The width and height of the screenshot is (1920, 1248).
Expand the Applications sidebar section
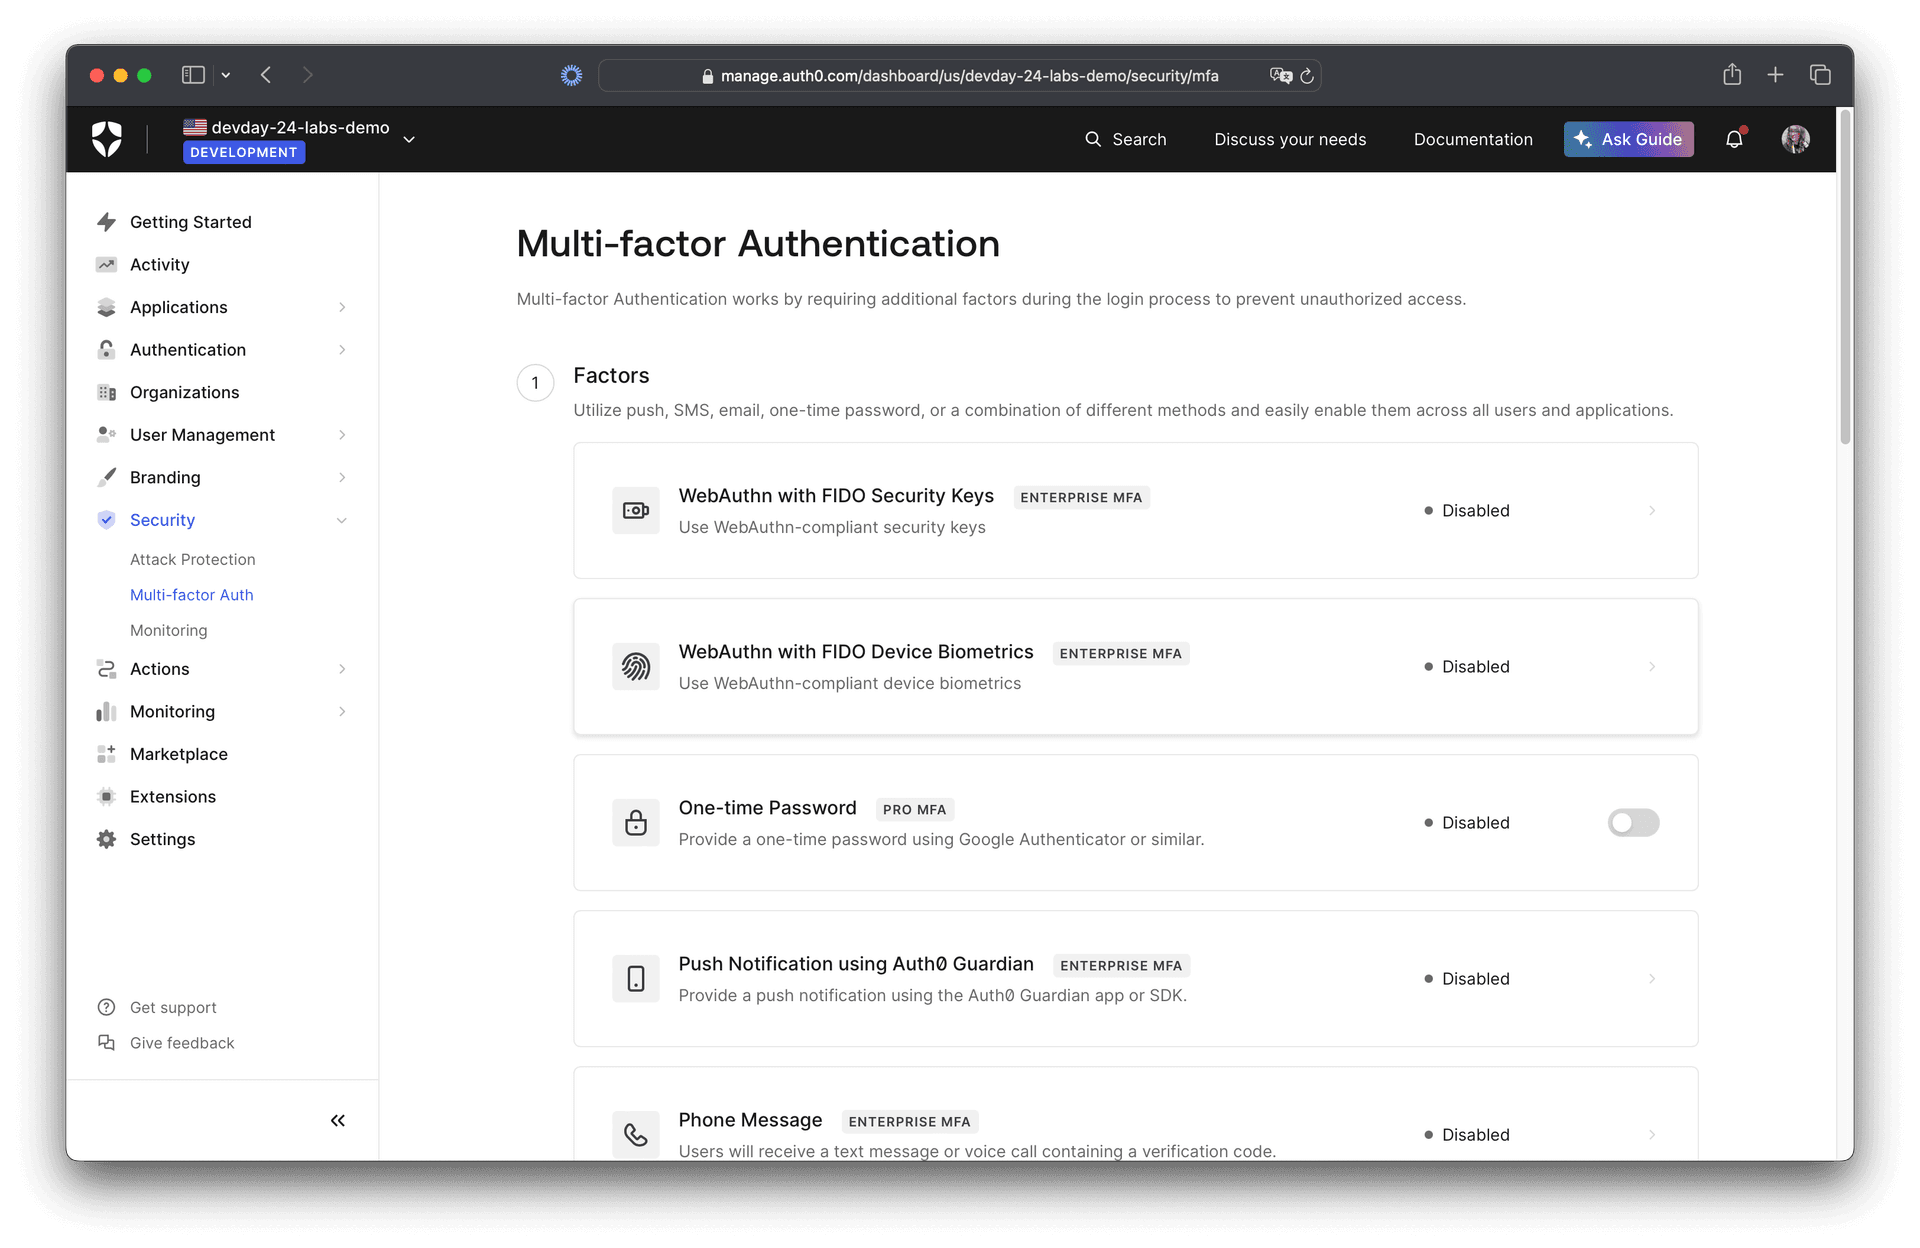pyautogui.click(x=343, y=307)
